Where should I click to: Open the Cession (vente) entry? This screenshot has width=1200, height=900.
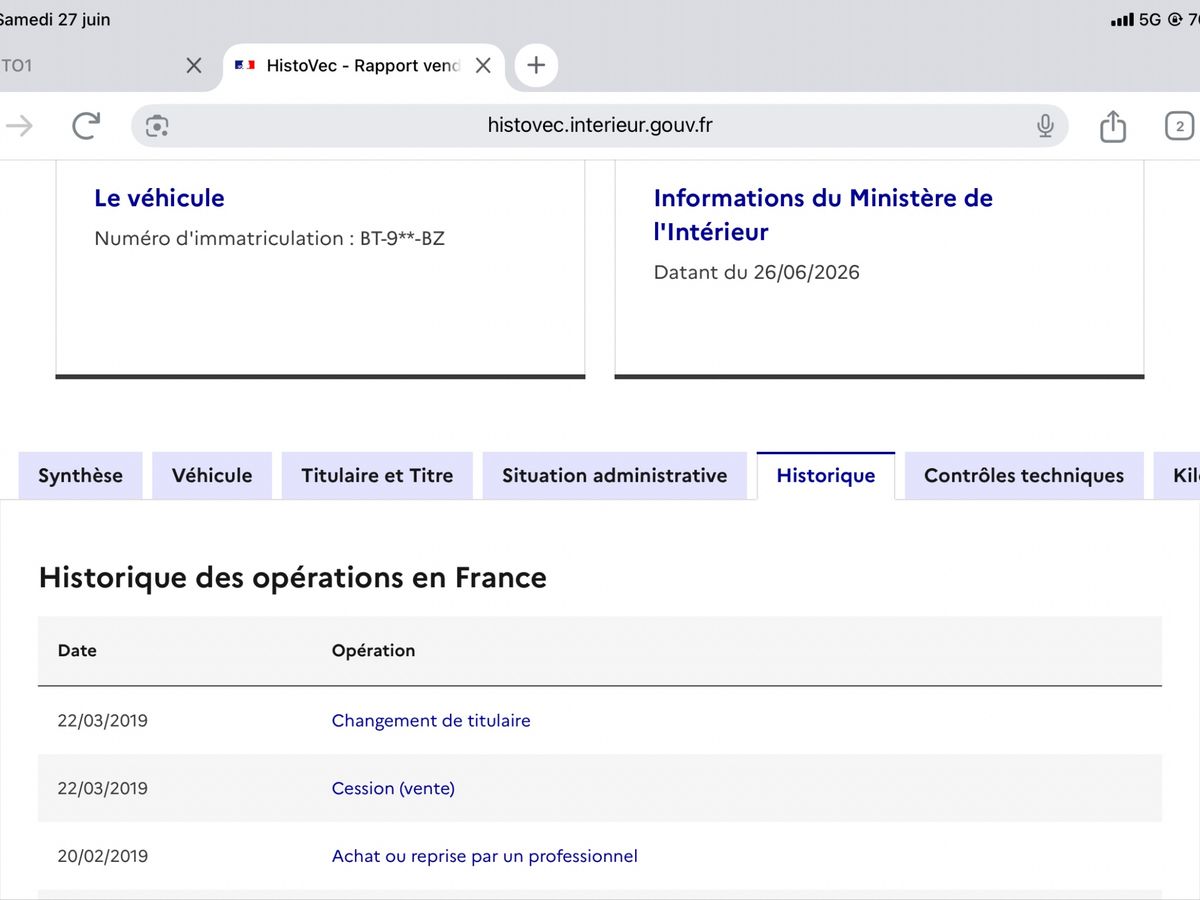[x=393, y=788]
